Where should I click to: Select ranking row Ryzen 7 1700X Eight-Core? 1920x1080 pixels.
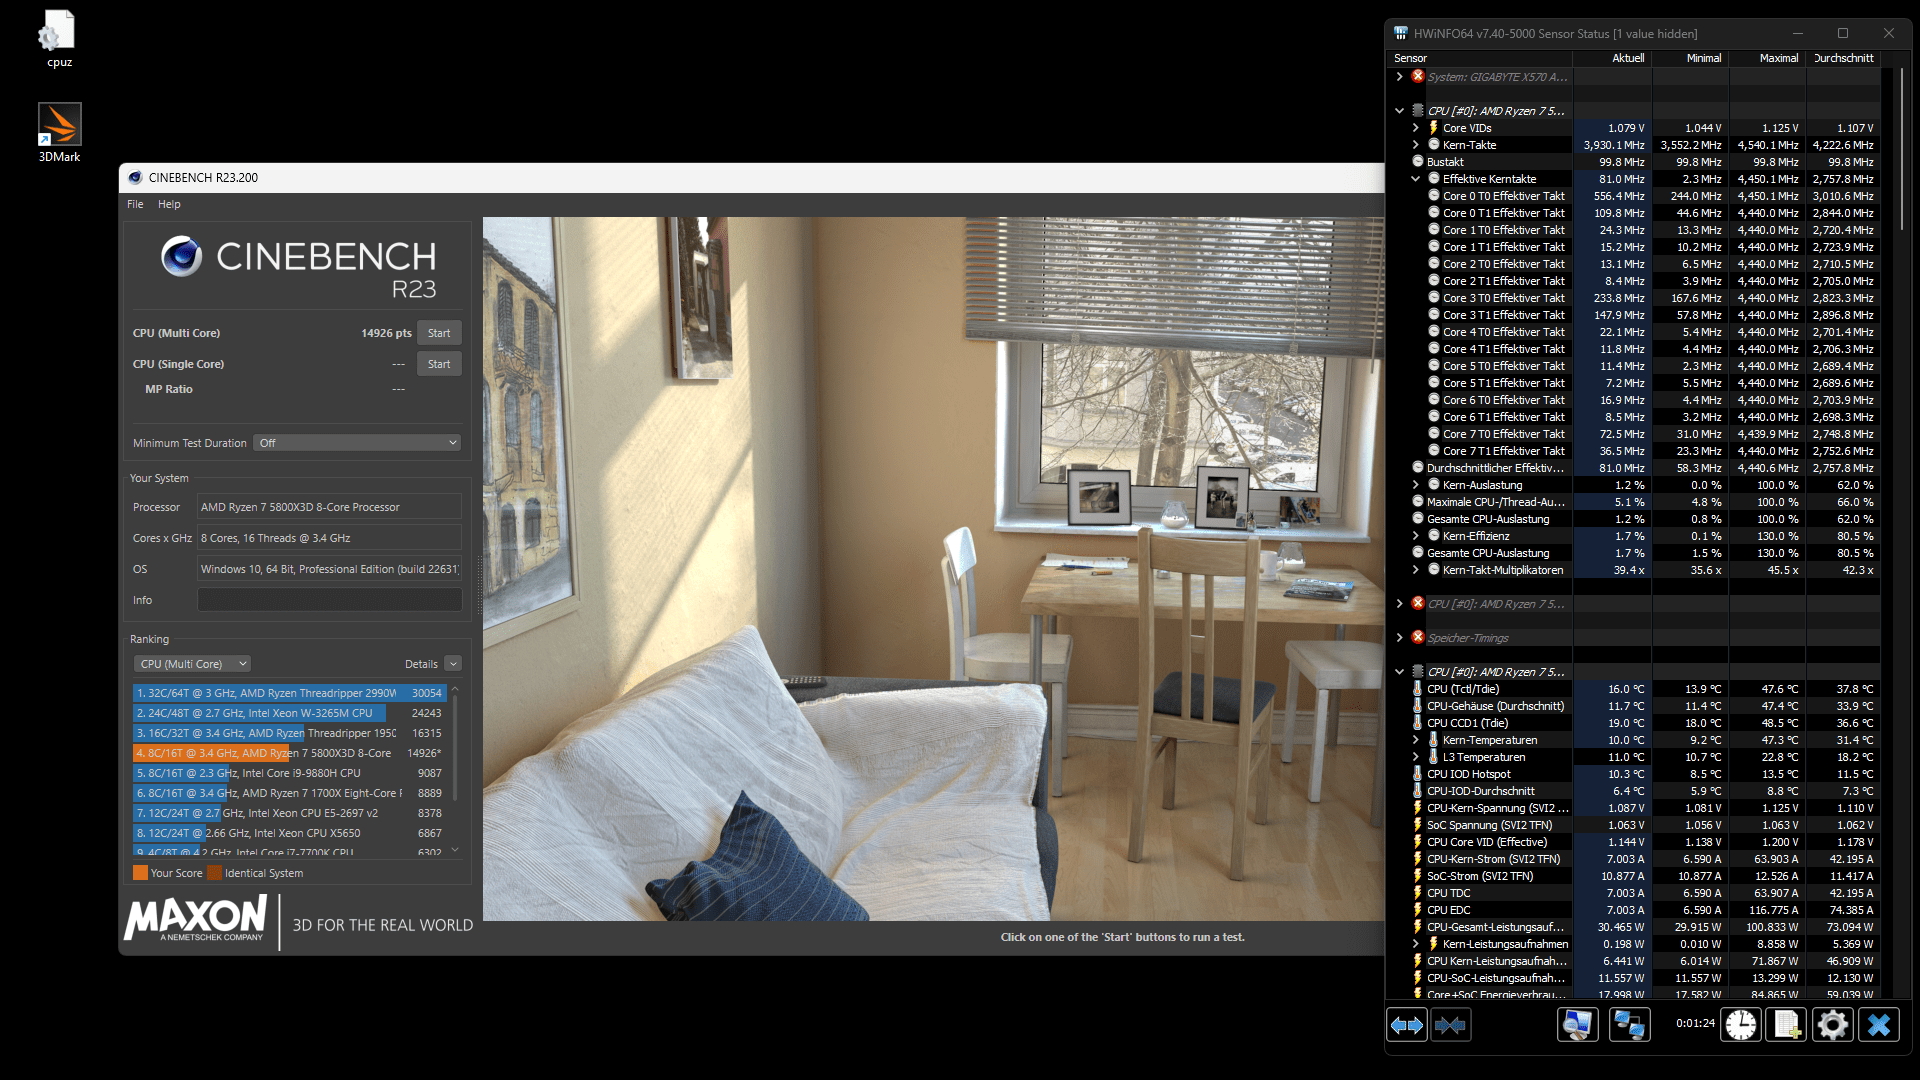(289, 793)
